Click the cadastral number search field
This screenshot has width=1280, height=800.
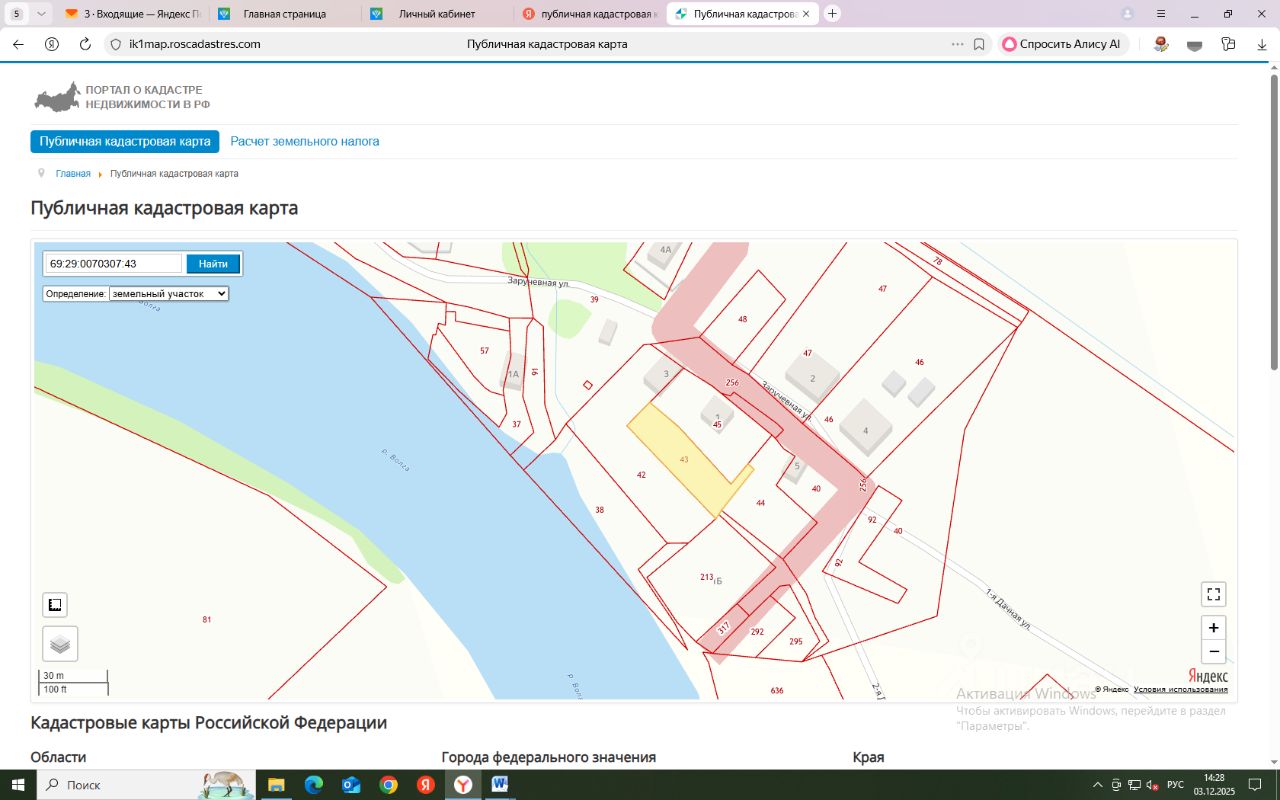(113, 264)
